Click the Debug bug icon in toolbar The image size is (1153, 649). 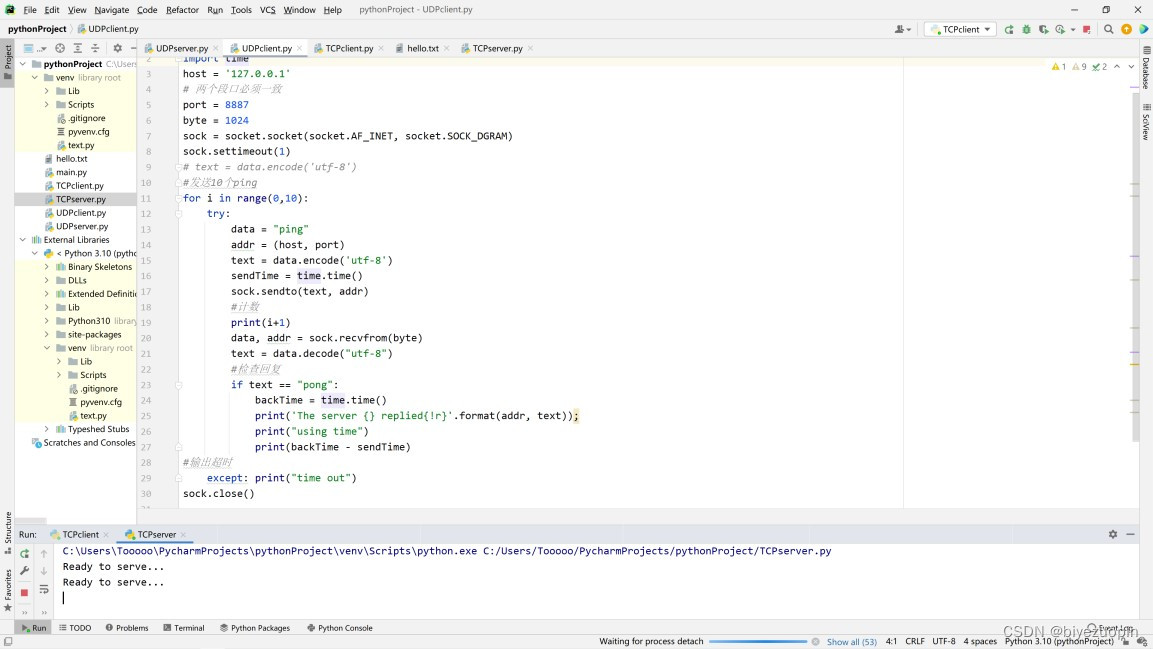(x=1026, y=29)
